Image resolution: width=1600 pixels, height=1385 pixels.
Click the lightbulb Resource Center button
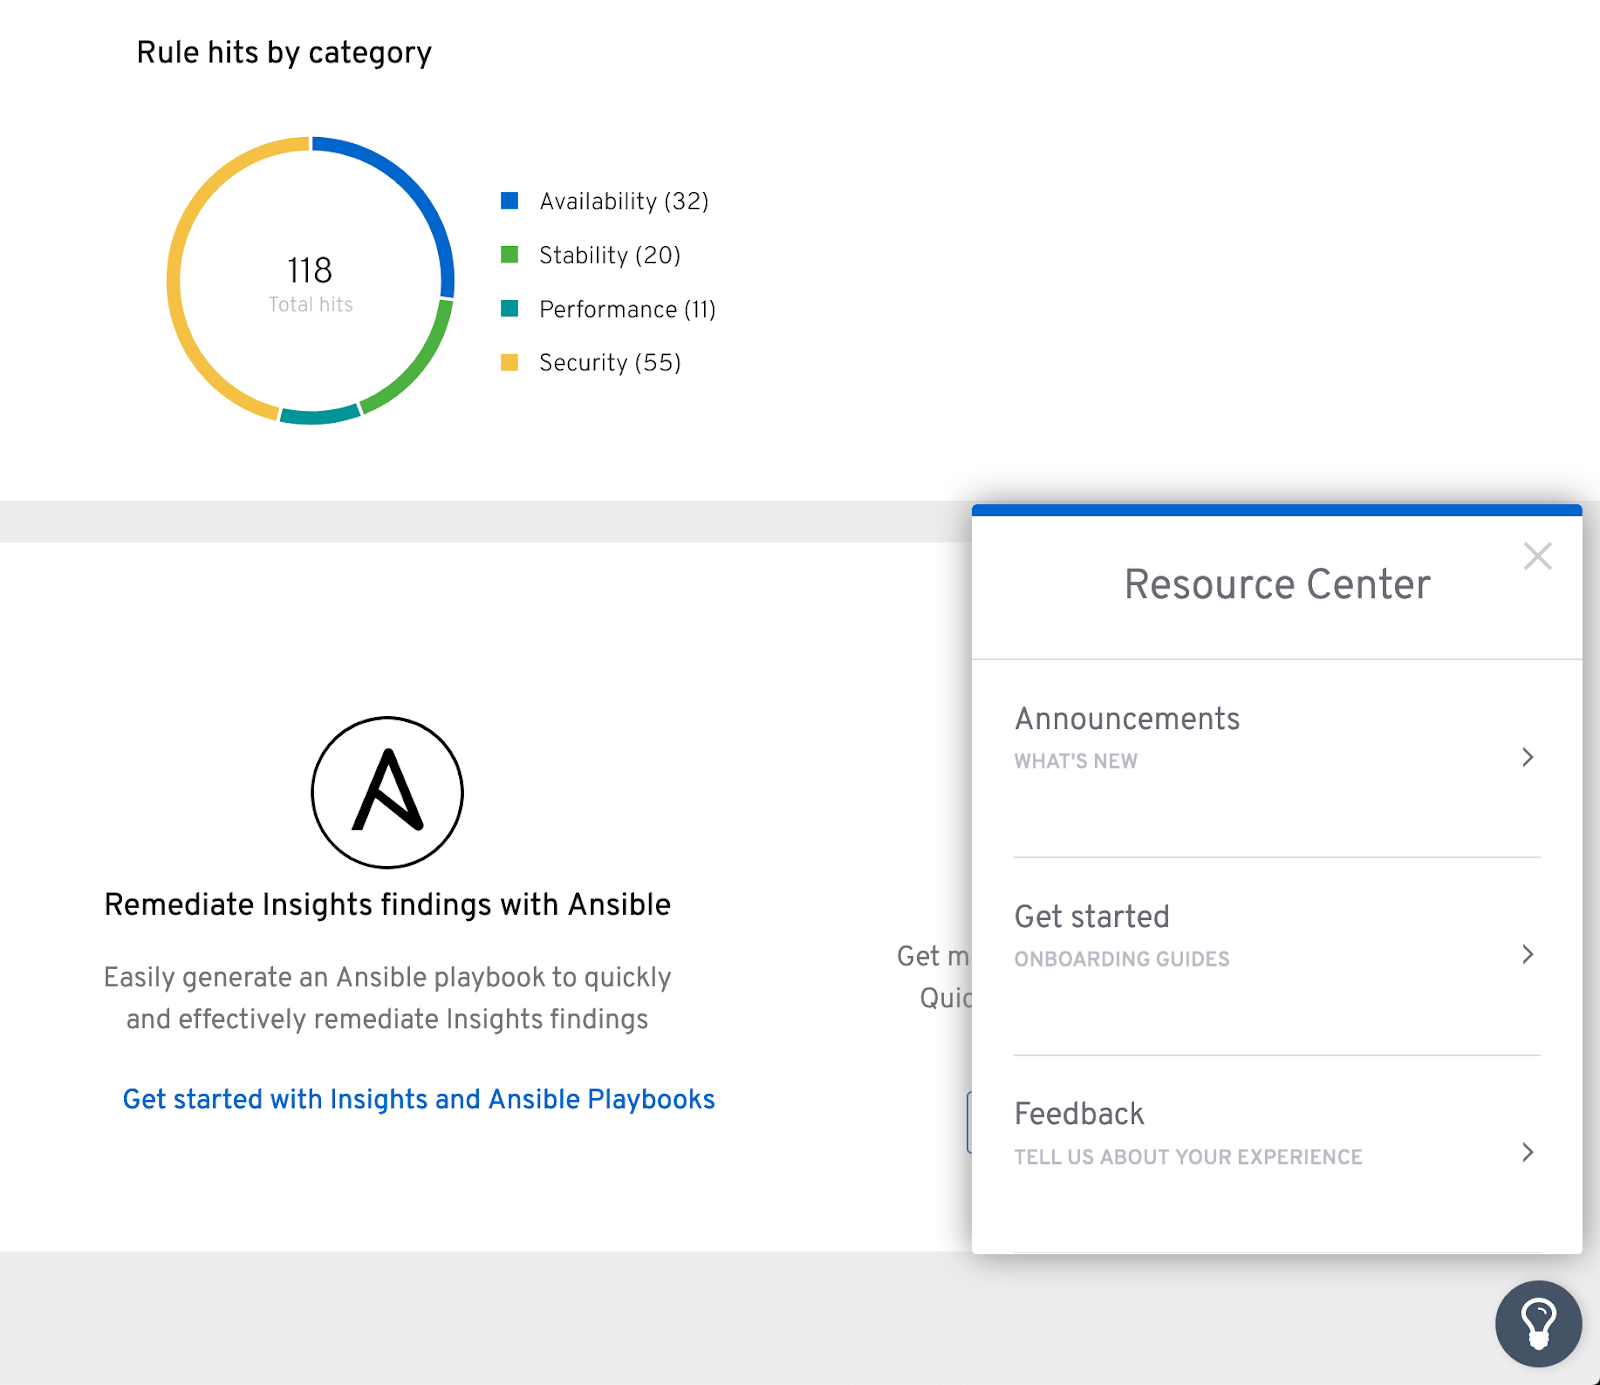click(x=1538, y=1323)
